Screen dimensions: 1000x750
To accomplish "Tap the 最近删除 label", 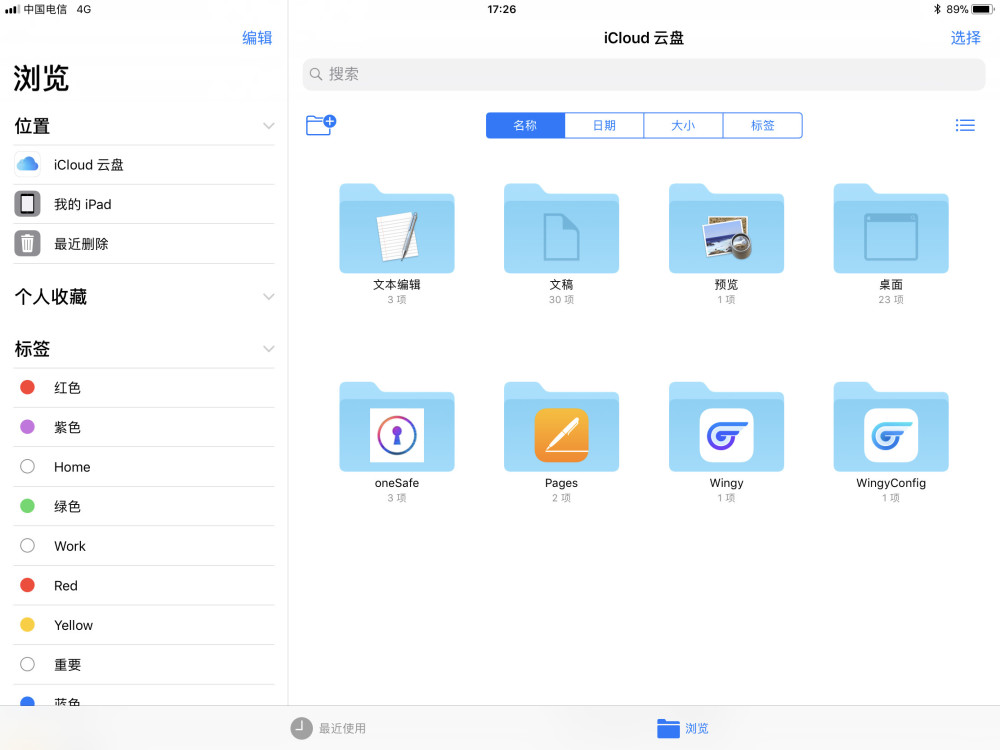I will pos(81,244).
